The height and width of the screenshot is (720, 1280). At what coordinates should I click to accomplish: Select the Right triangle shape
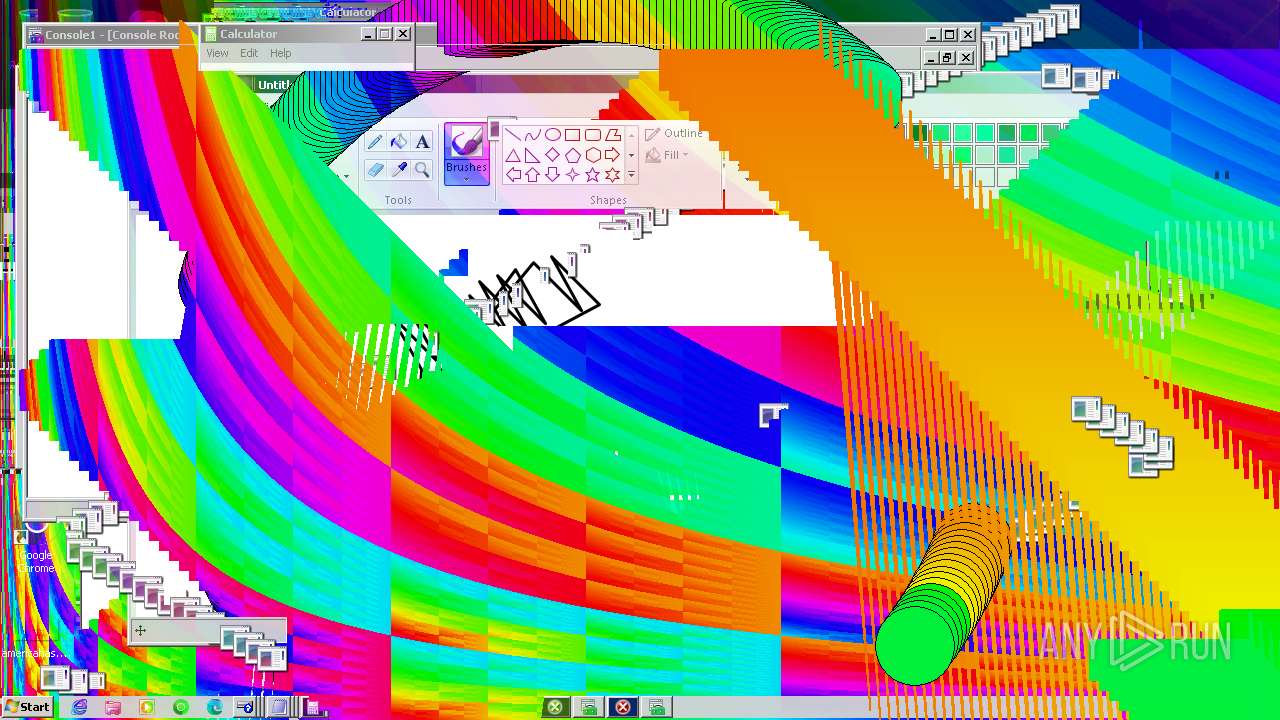[x=532, y=155]
